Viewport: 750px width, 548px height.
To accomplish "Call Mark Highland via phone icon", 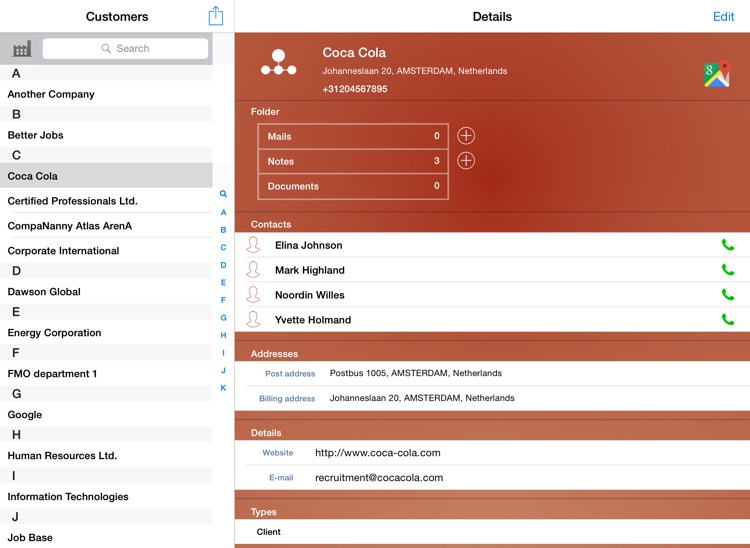I will (x=728, y=270).
